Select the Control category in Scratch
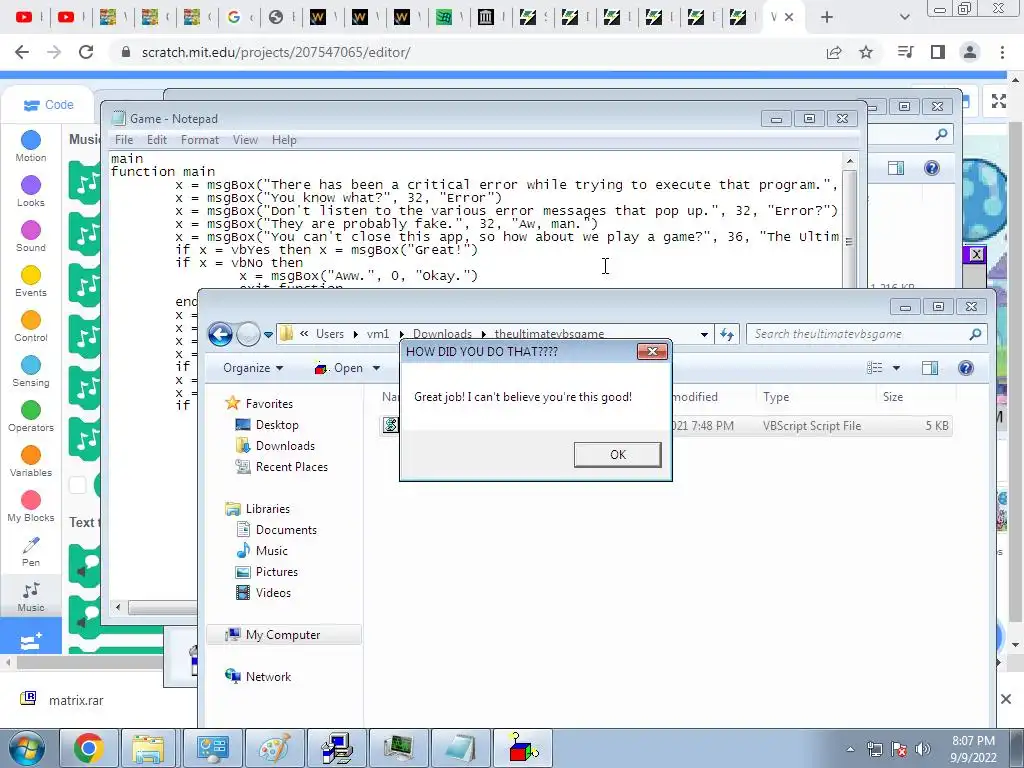Image resolution: width=1024 pixels, height=768 pixels. click(31, 327)
